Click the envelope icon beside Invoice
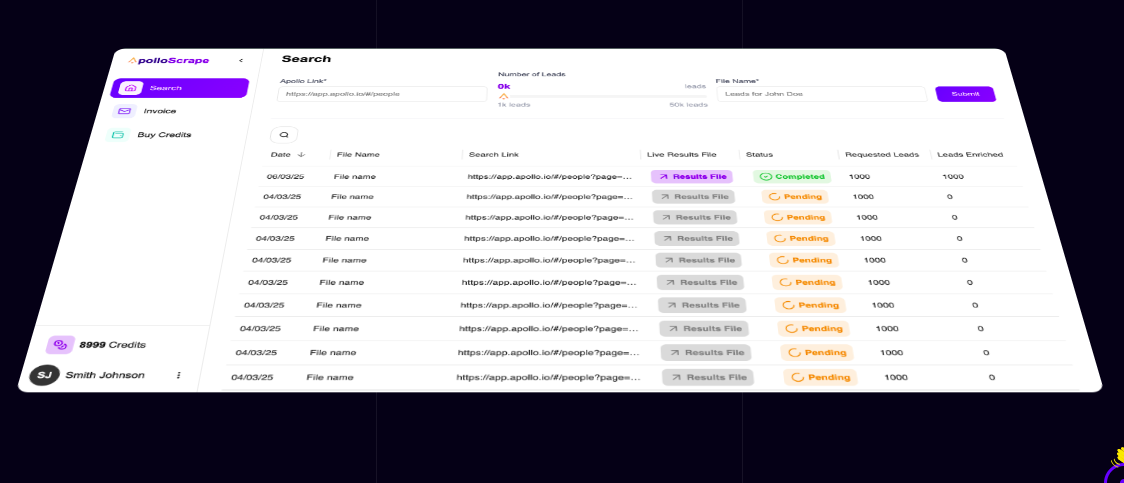 click(125, 111)
